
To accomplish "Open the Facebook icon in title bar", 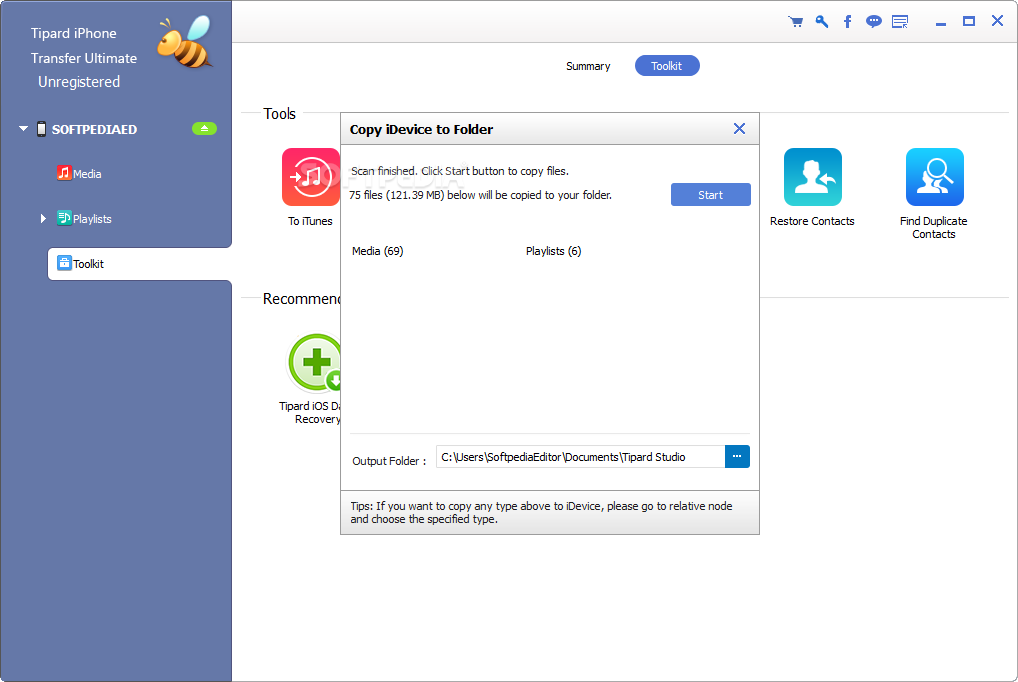I will pyautogui.click(x=847, y=22).
